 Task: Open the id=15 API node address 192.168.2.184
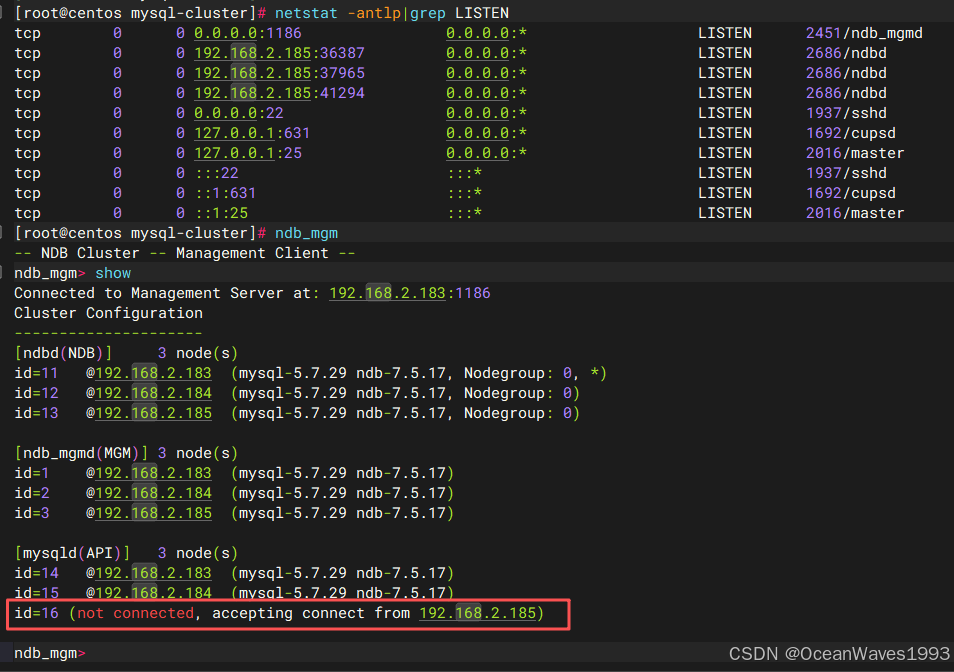(x=153, y=593)
